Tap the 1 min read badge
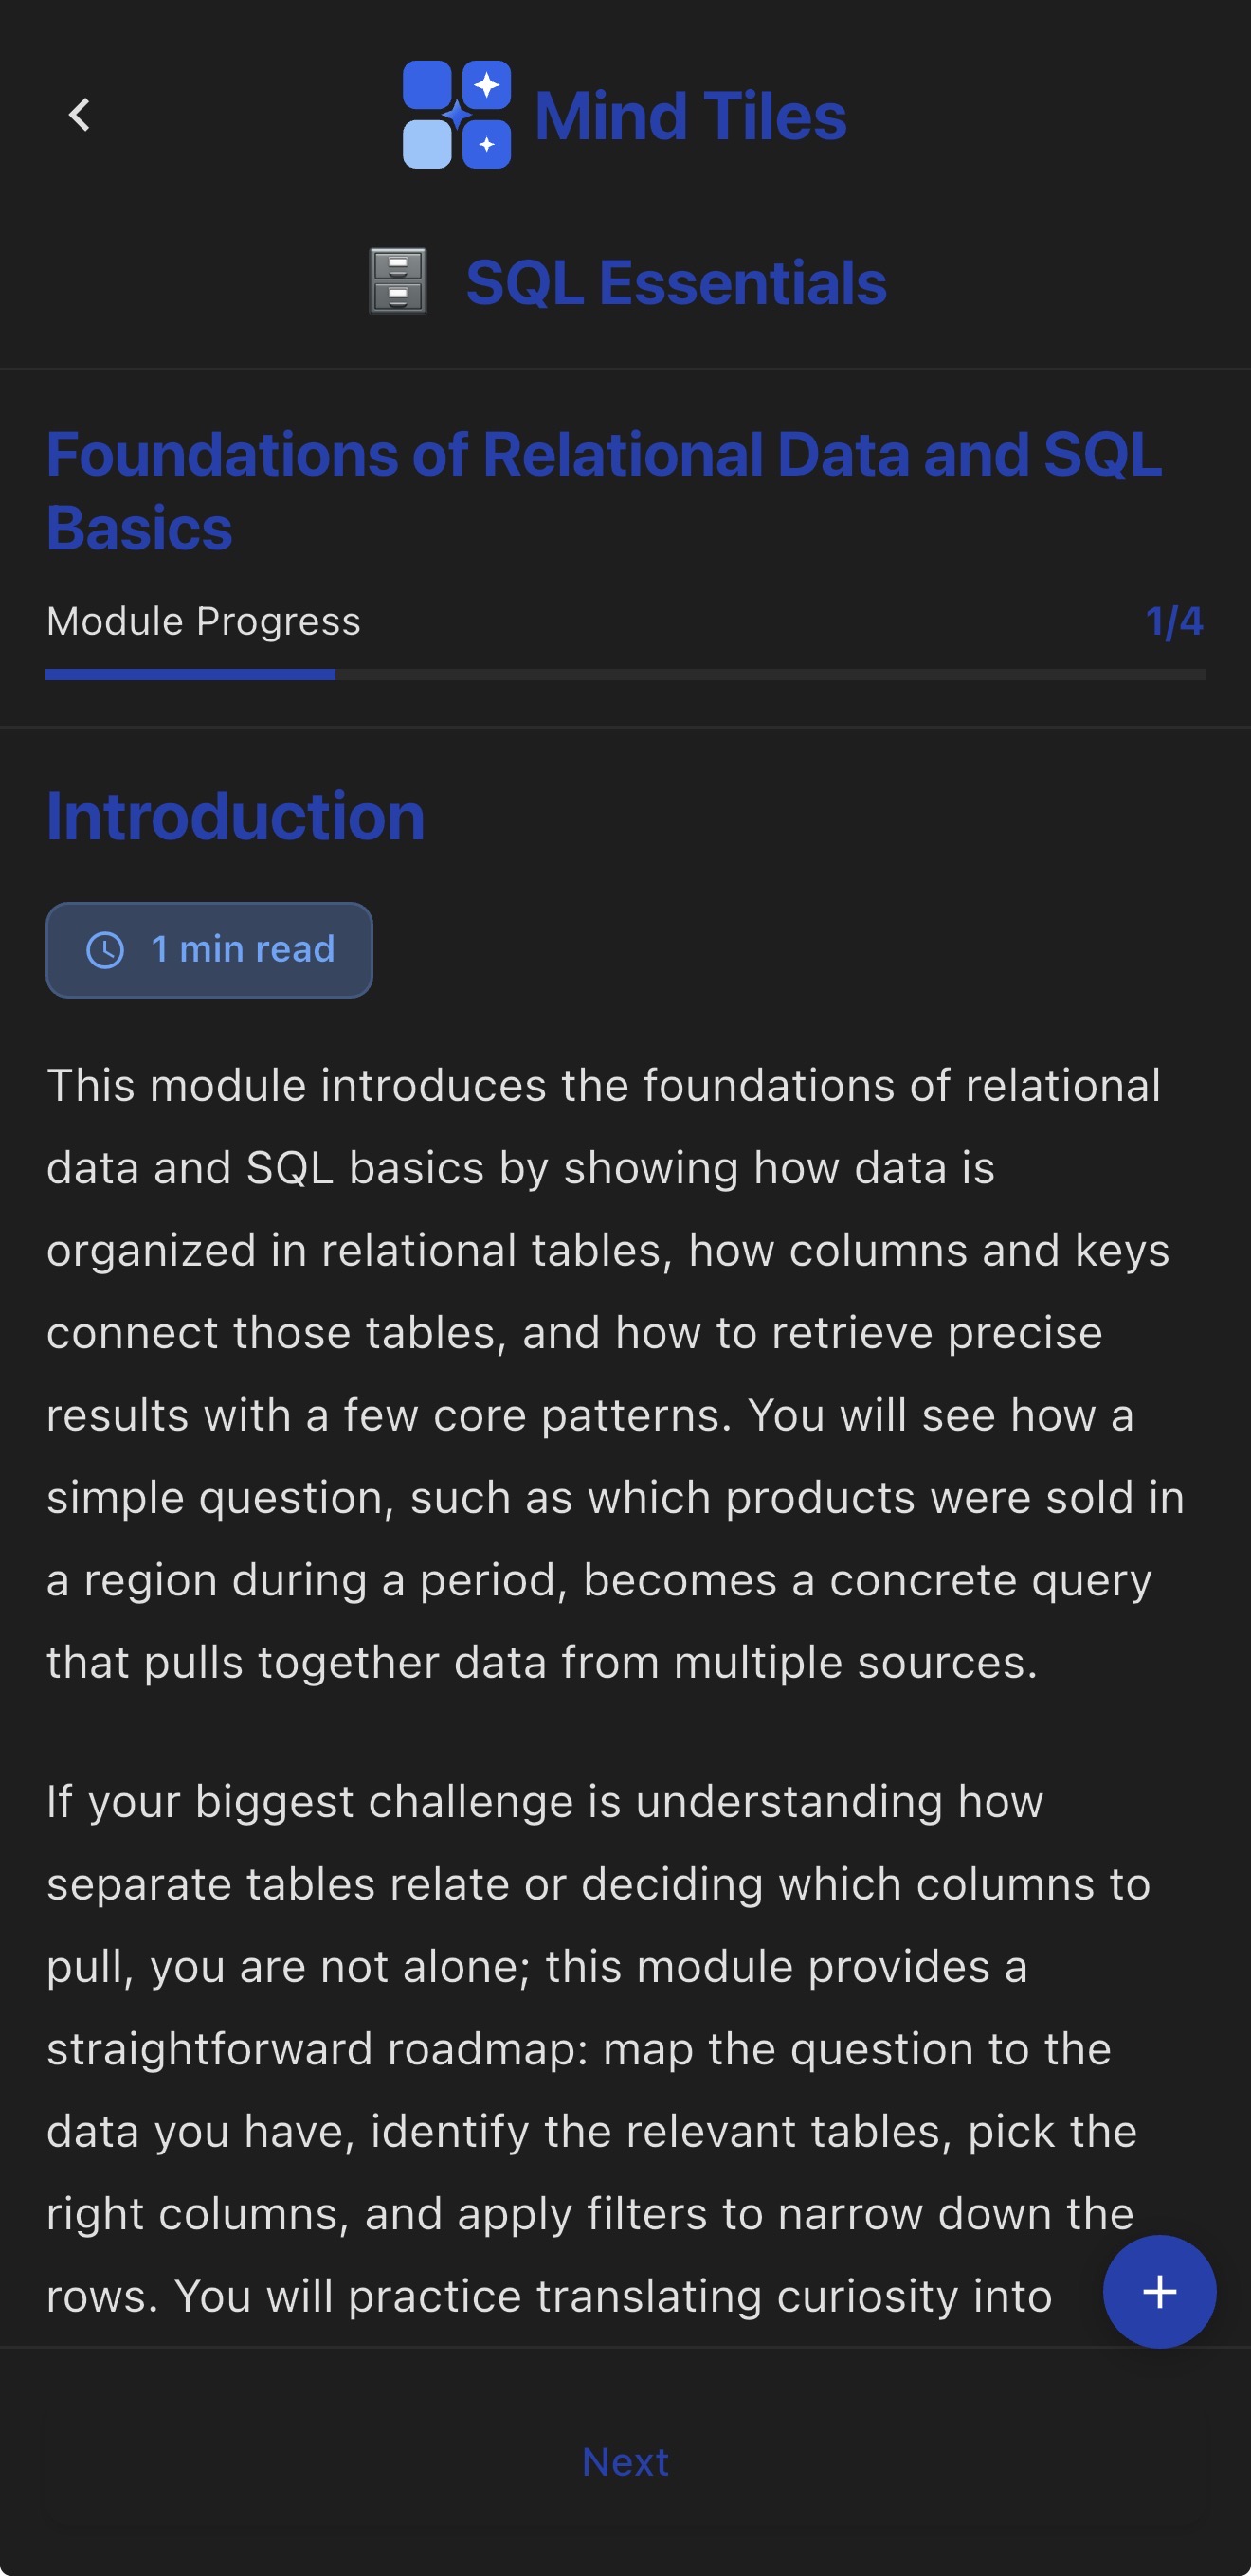Screen dimensions: 1251x2576 [x=208, y=950]
